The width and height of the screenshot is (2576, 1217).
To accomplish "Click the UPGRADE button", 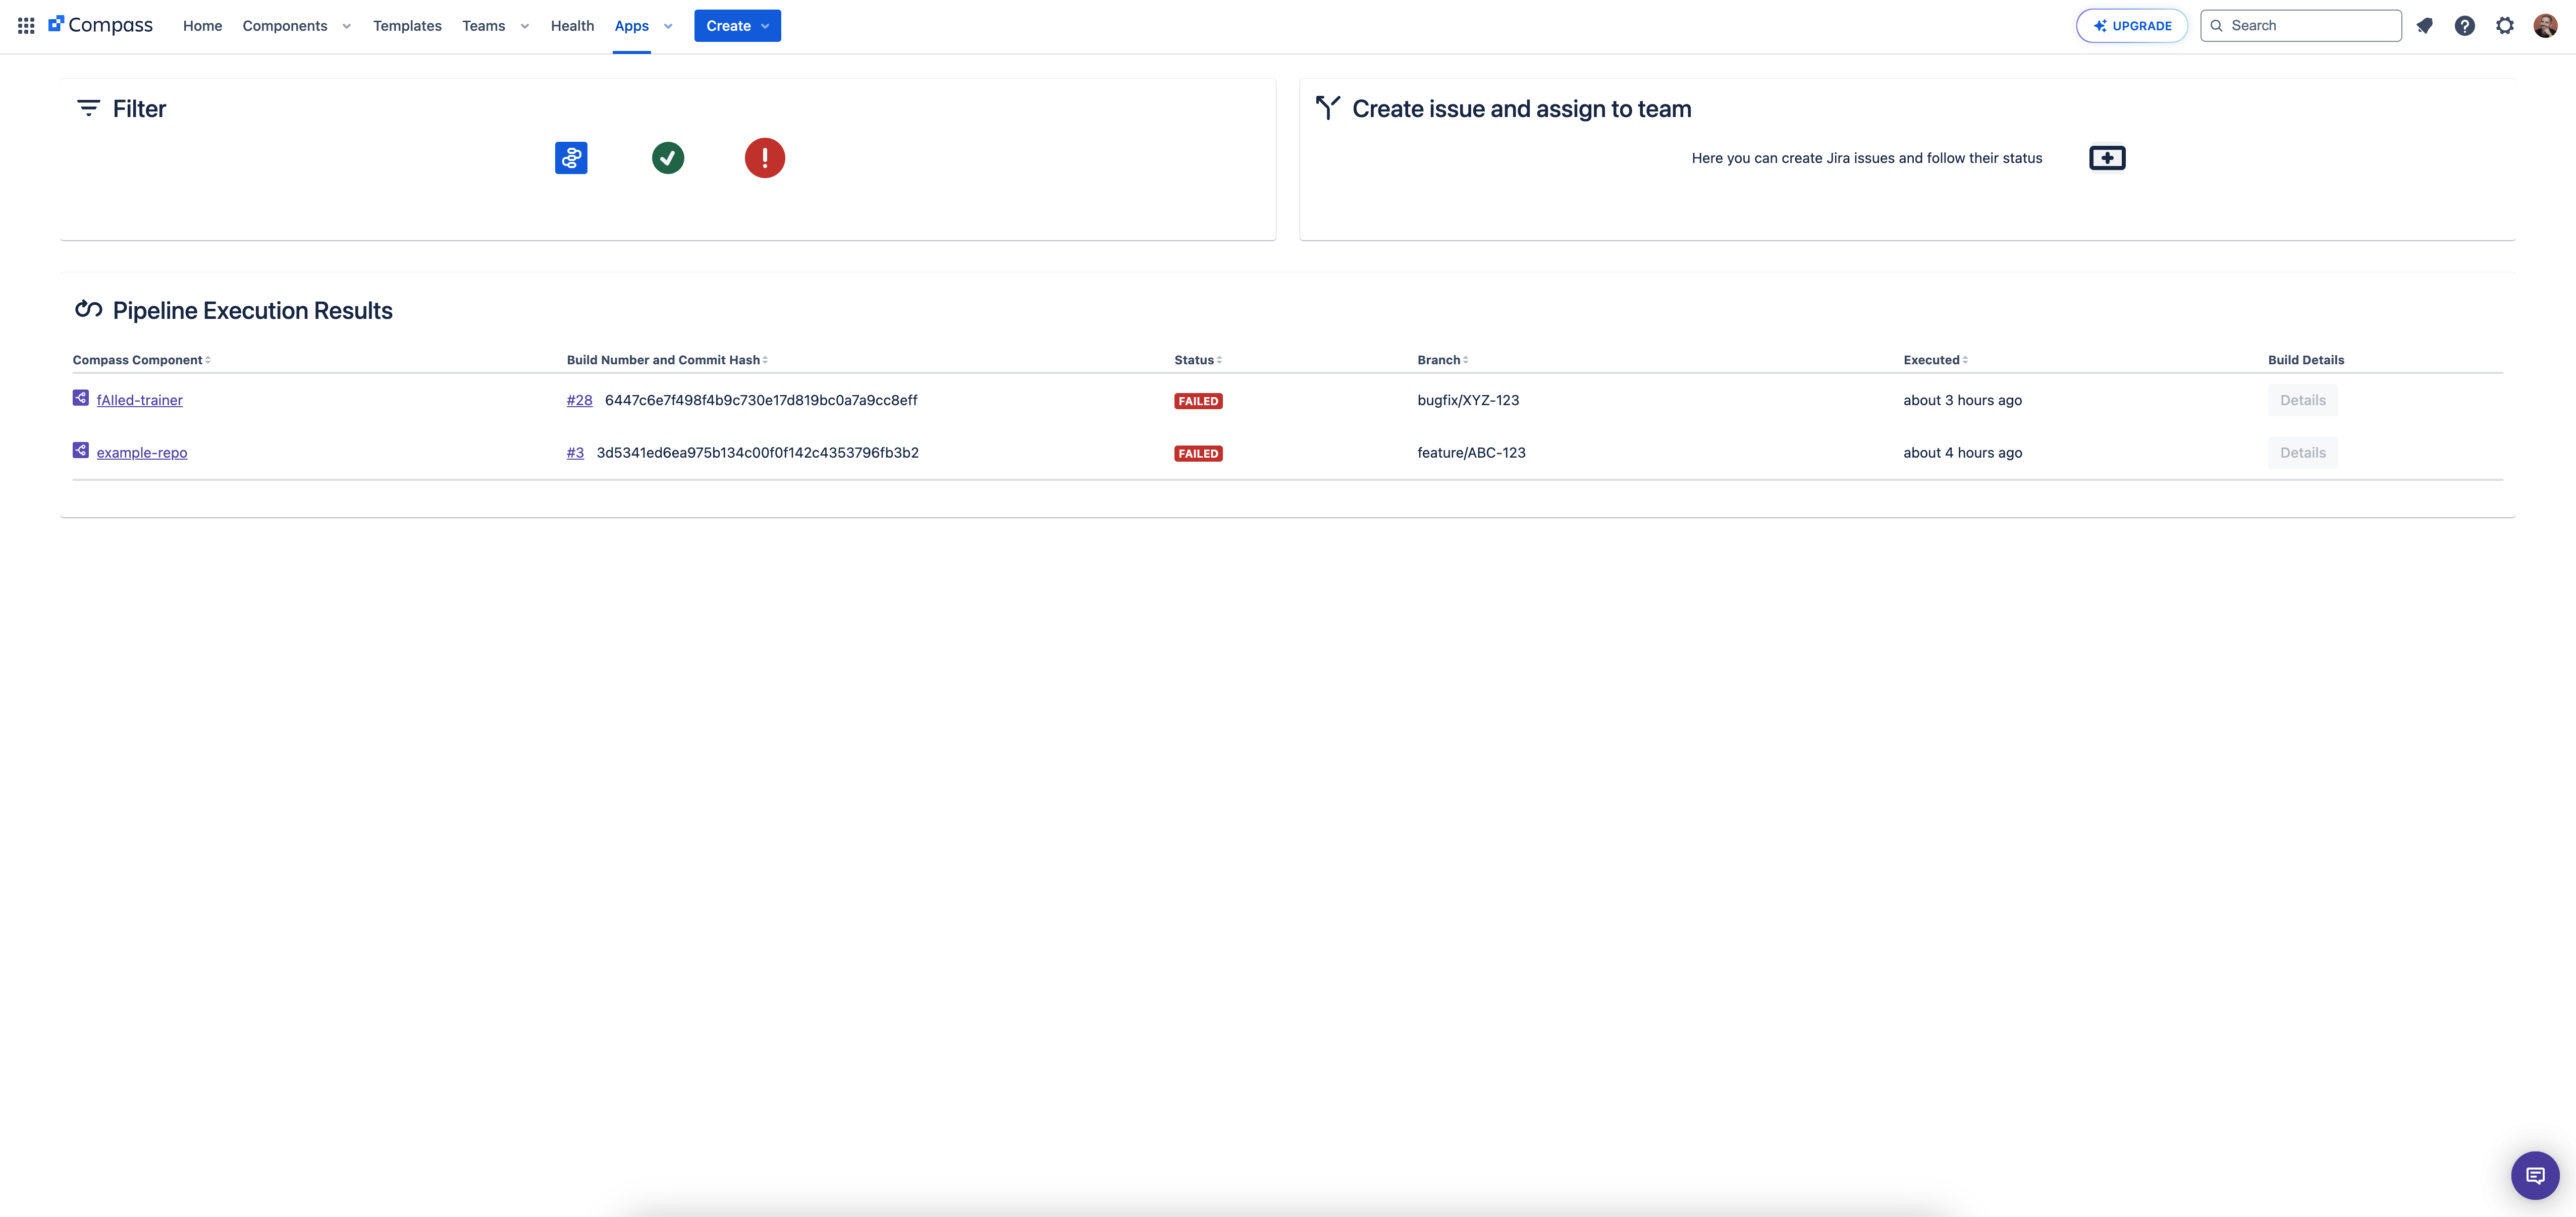I will coord(2132,26).
